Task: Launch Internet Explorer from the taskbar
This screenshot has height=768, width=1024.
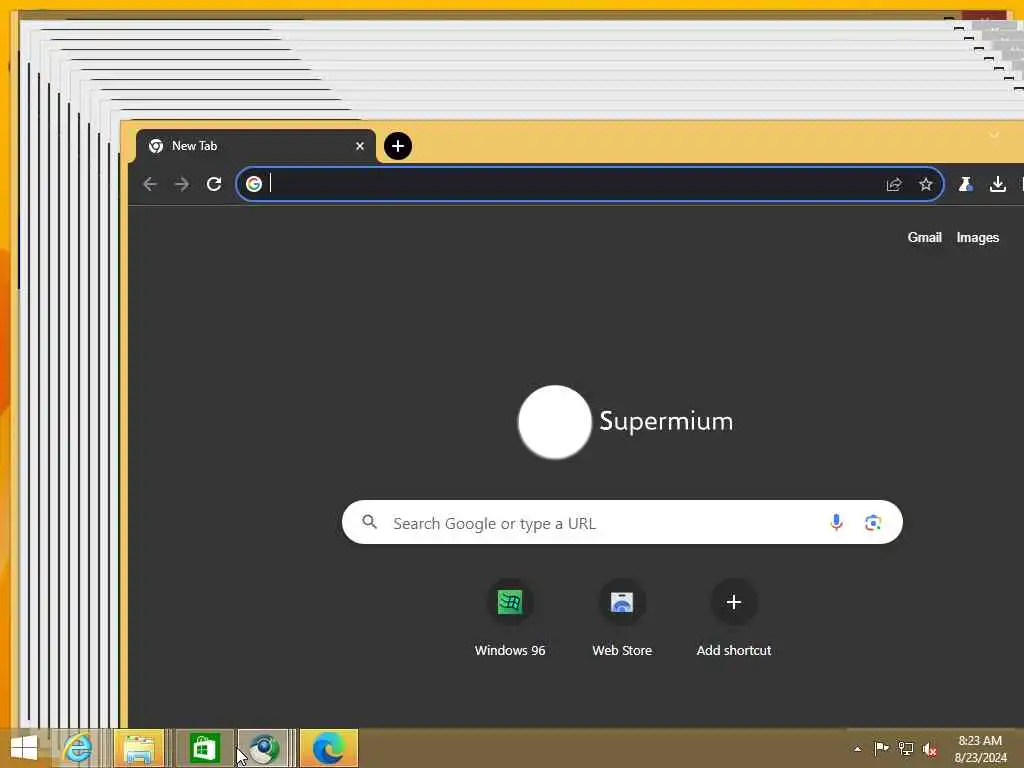Action: pyautogui.click(x=78, y=748)
